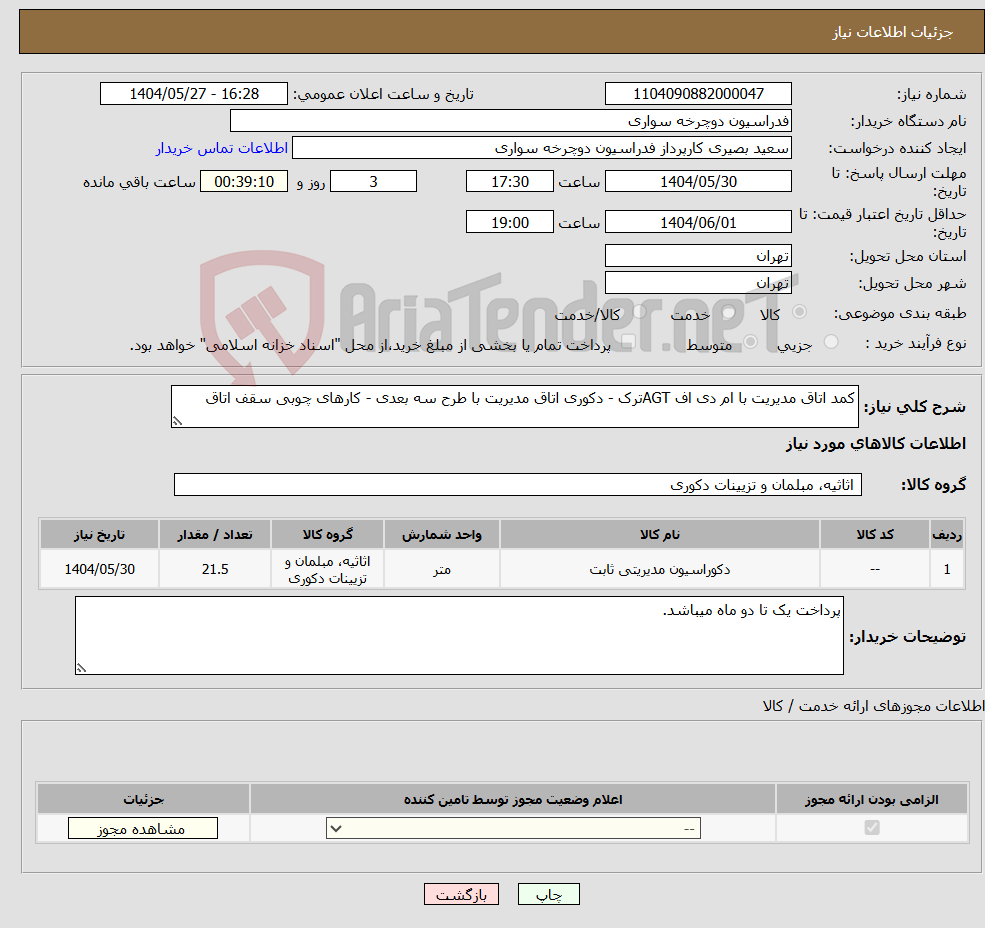Select the جزیی purchase type radio
Image resolution: width=985 pixels, height=928 pixels.
pyautogui.click(x=832, y=341)
